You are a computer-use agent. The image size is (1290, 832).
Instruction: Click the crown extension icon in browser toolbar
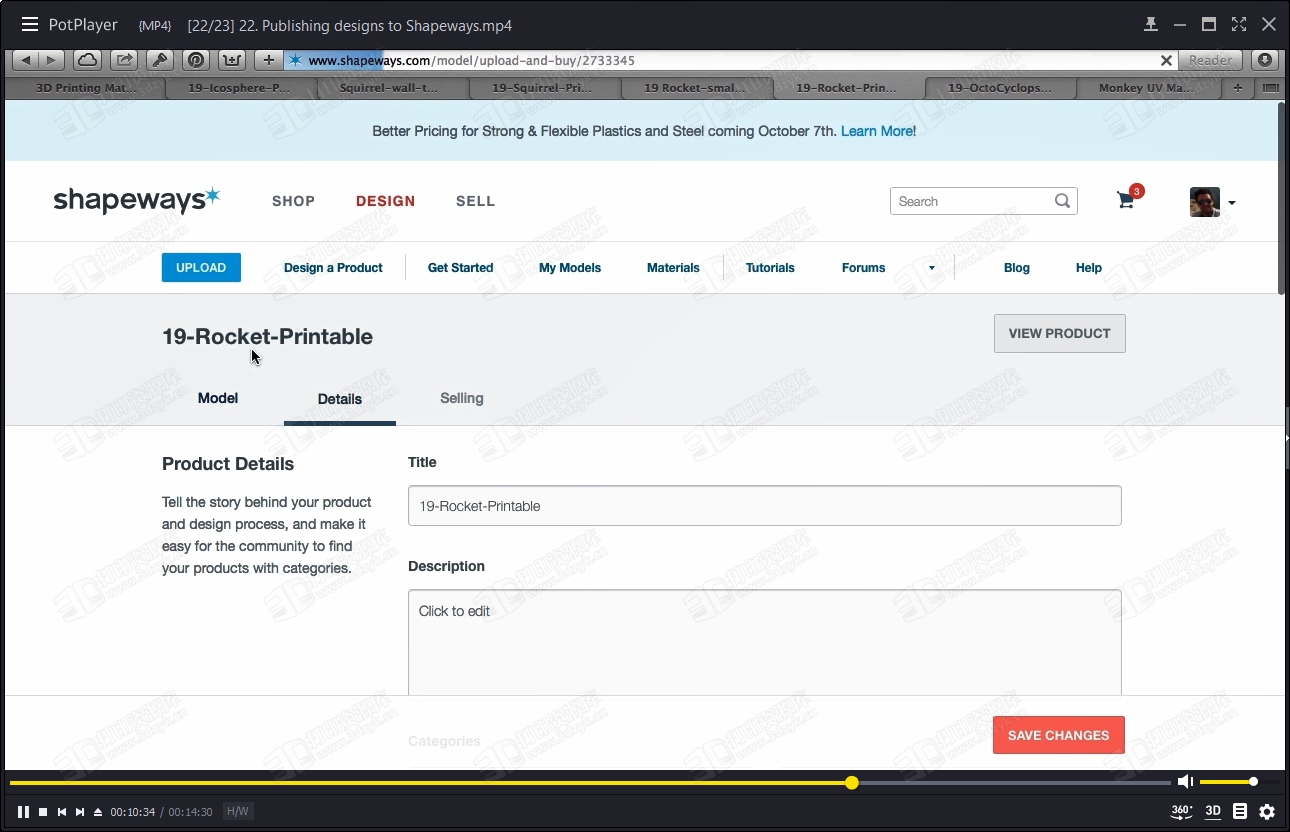coord(232,60)
